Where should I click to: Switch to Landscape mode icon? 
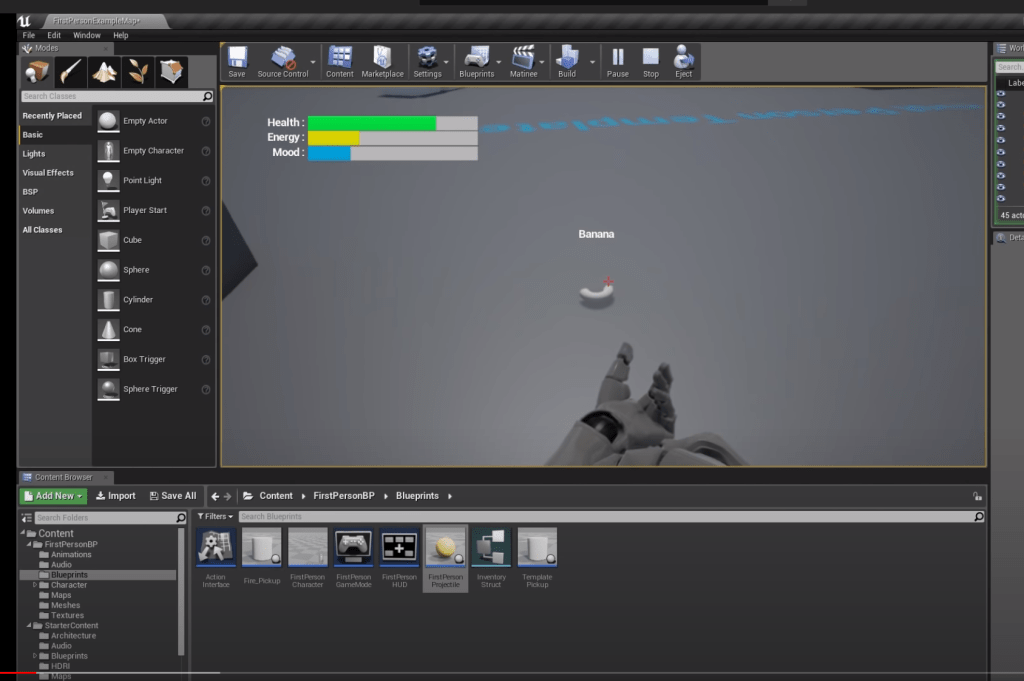(x=104, y=71)
